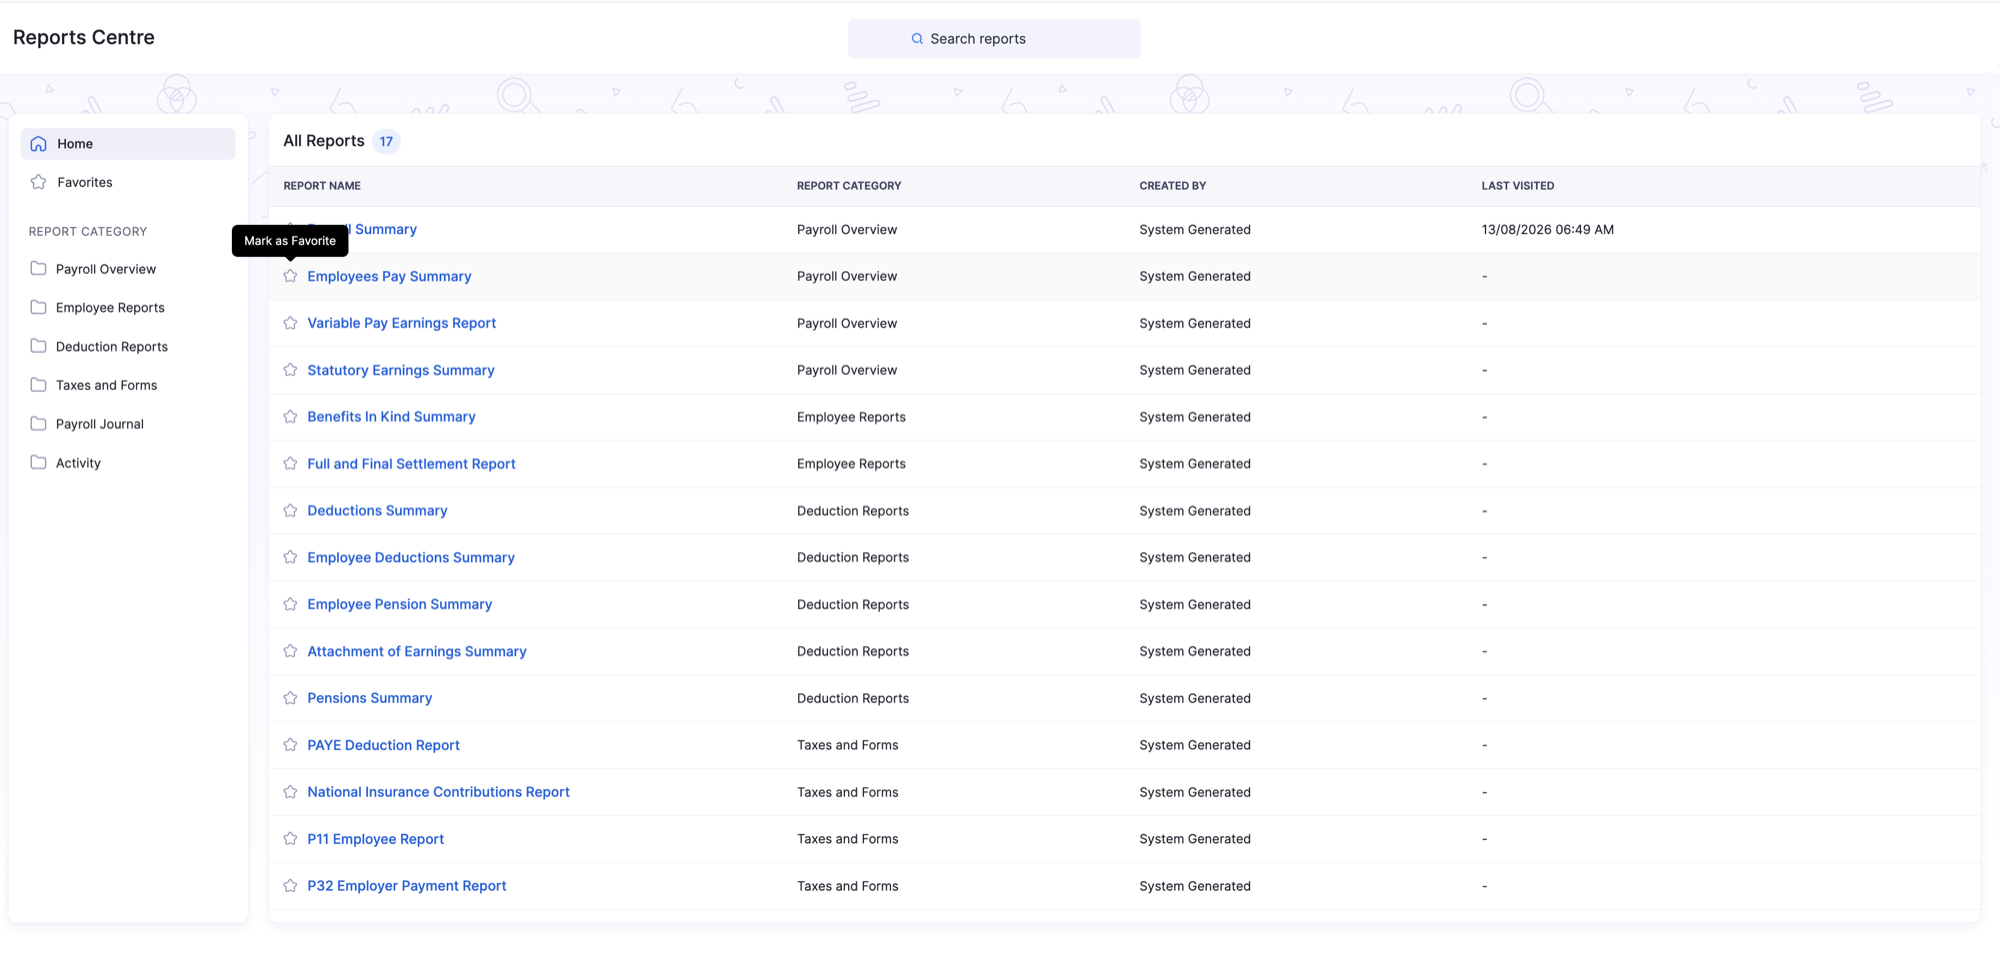Star the Statutory Earnings Summary report
This screenshot has width=2000, height=957.
(290, 370)
